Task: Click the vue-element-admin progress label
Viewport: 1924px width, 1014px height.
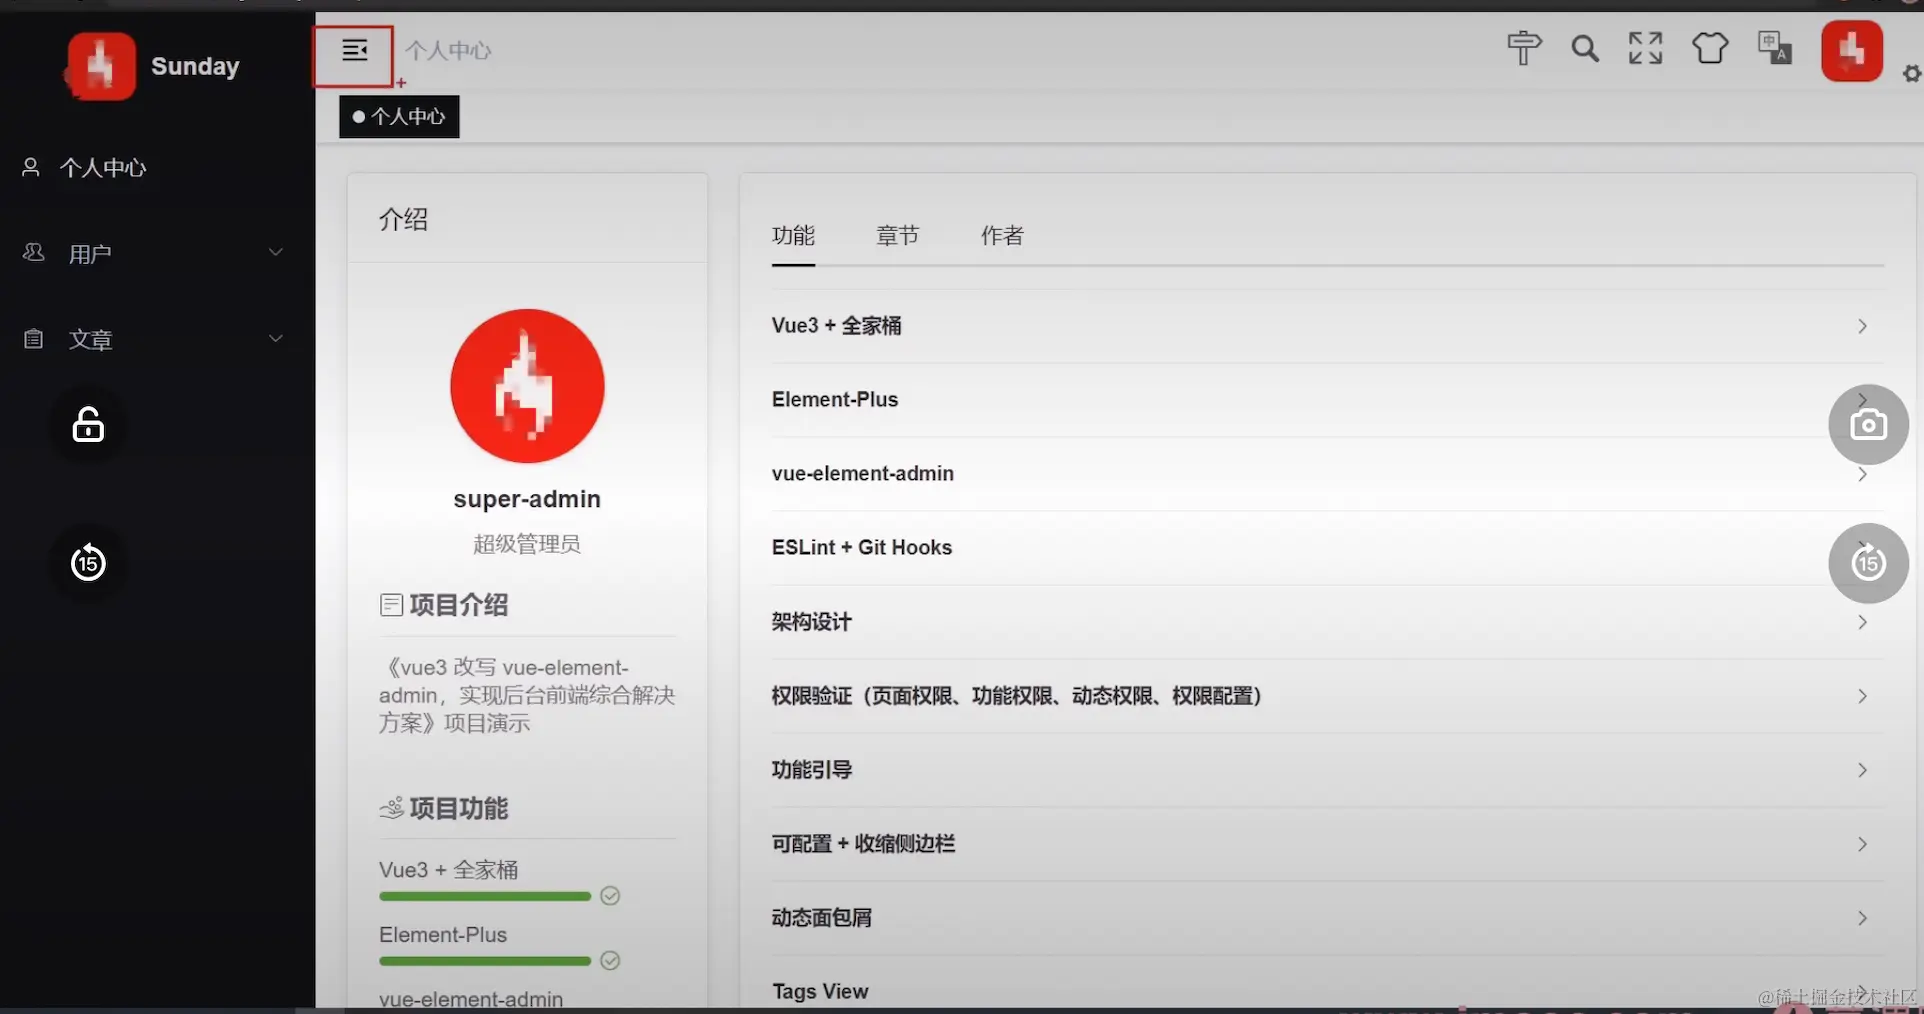Action: pos(471,998)
